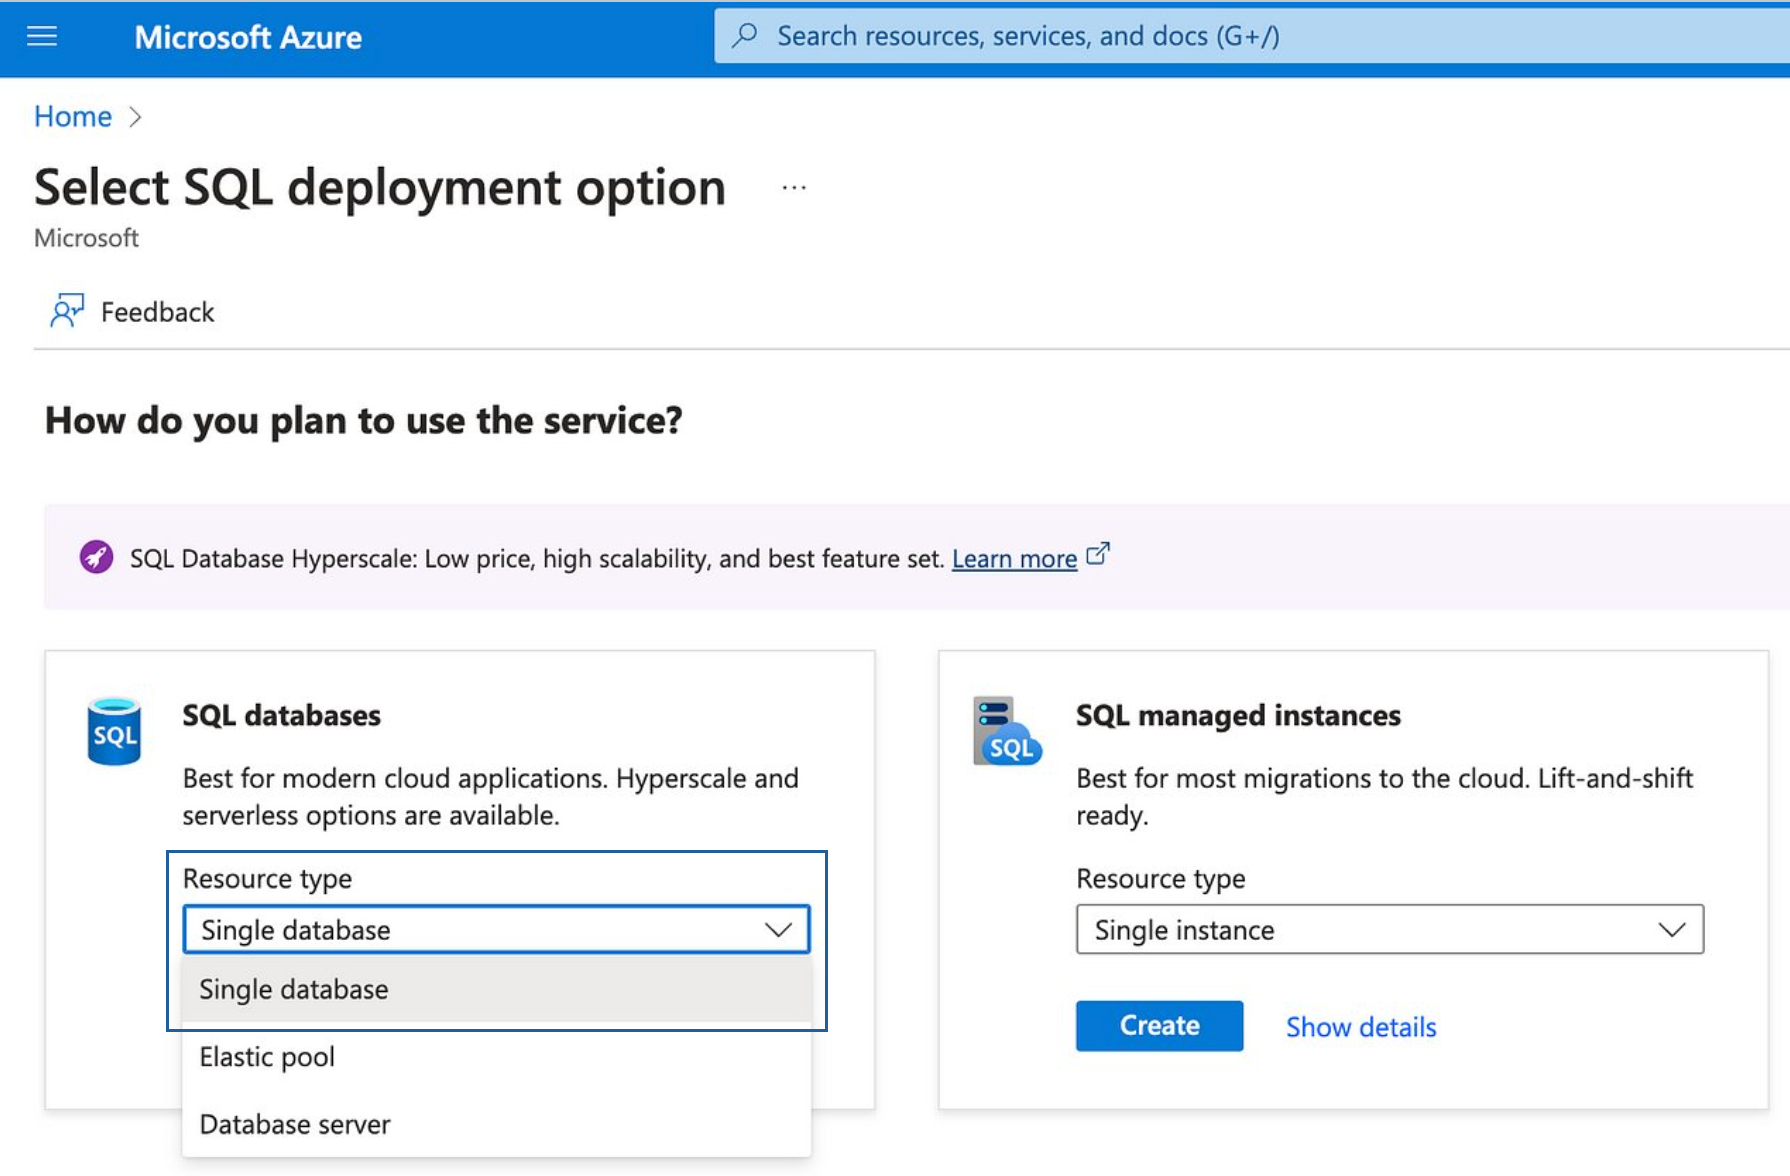Image resolution: width=1790 pixels, height=1176 pixels.
Task: Follow the Learn more link
Action: [x=1014, y=559]
